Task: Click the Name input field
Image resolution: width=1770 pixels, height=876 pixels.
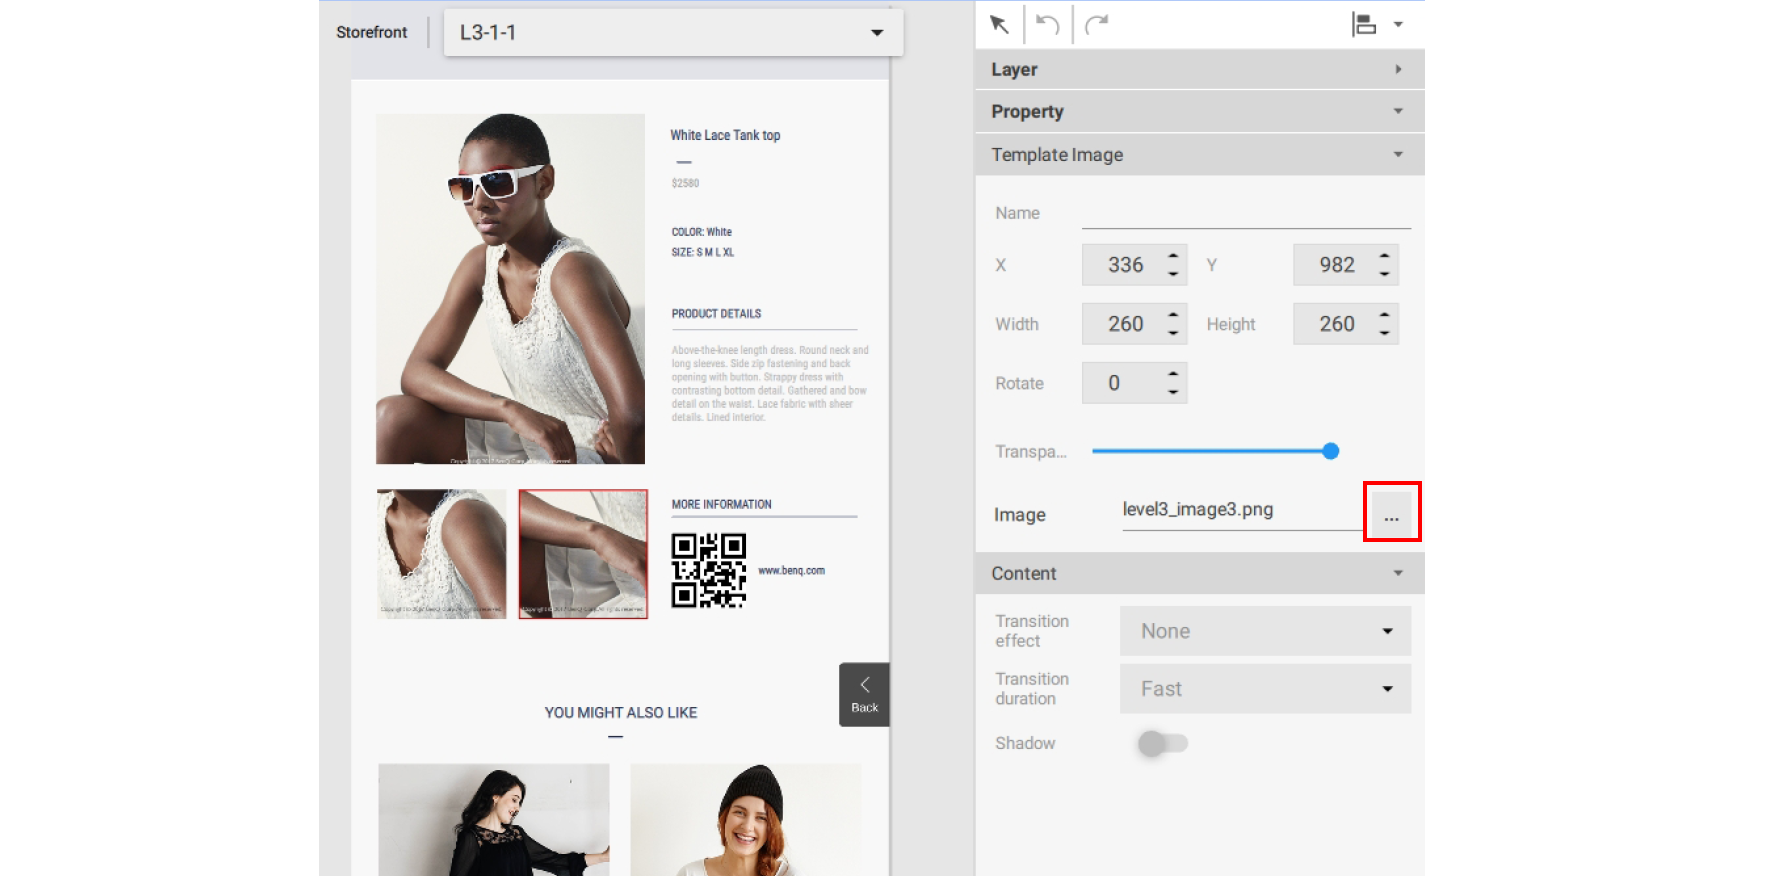Action: (1245, 214)
